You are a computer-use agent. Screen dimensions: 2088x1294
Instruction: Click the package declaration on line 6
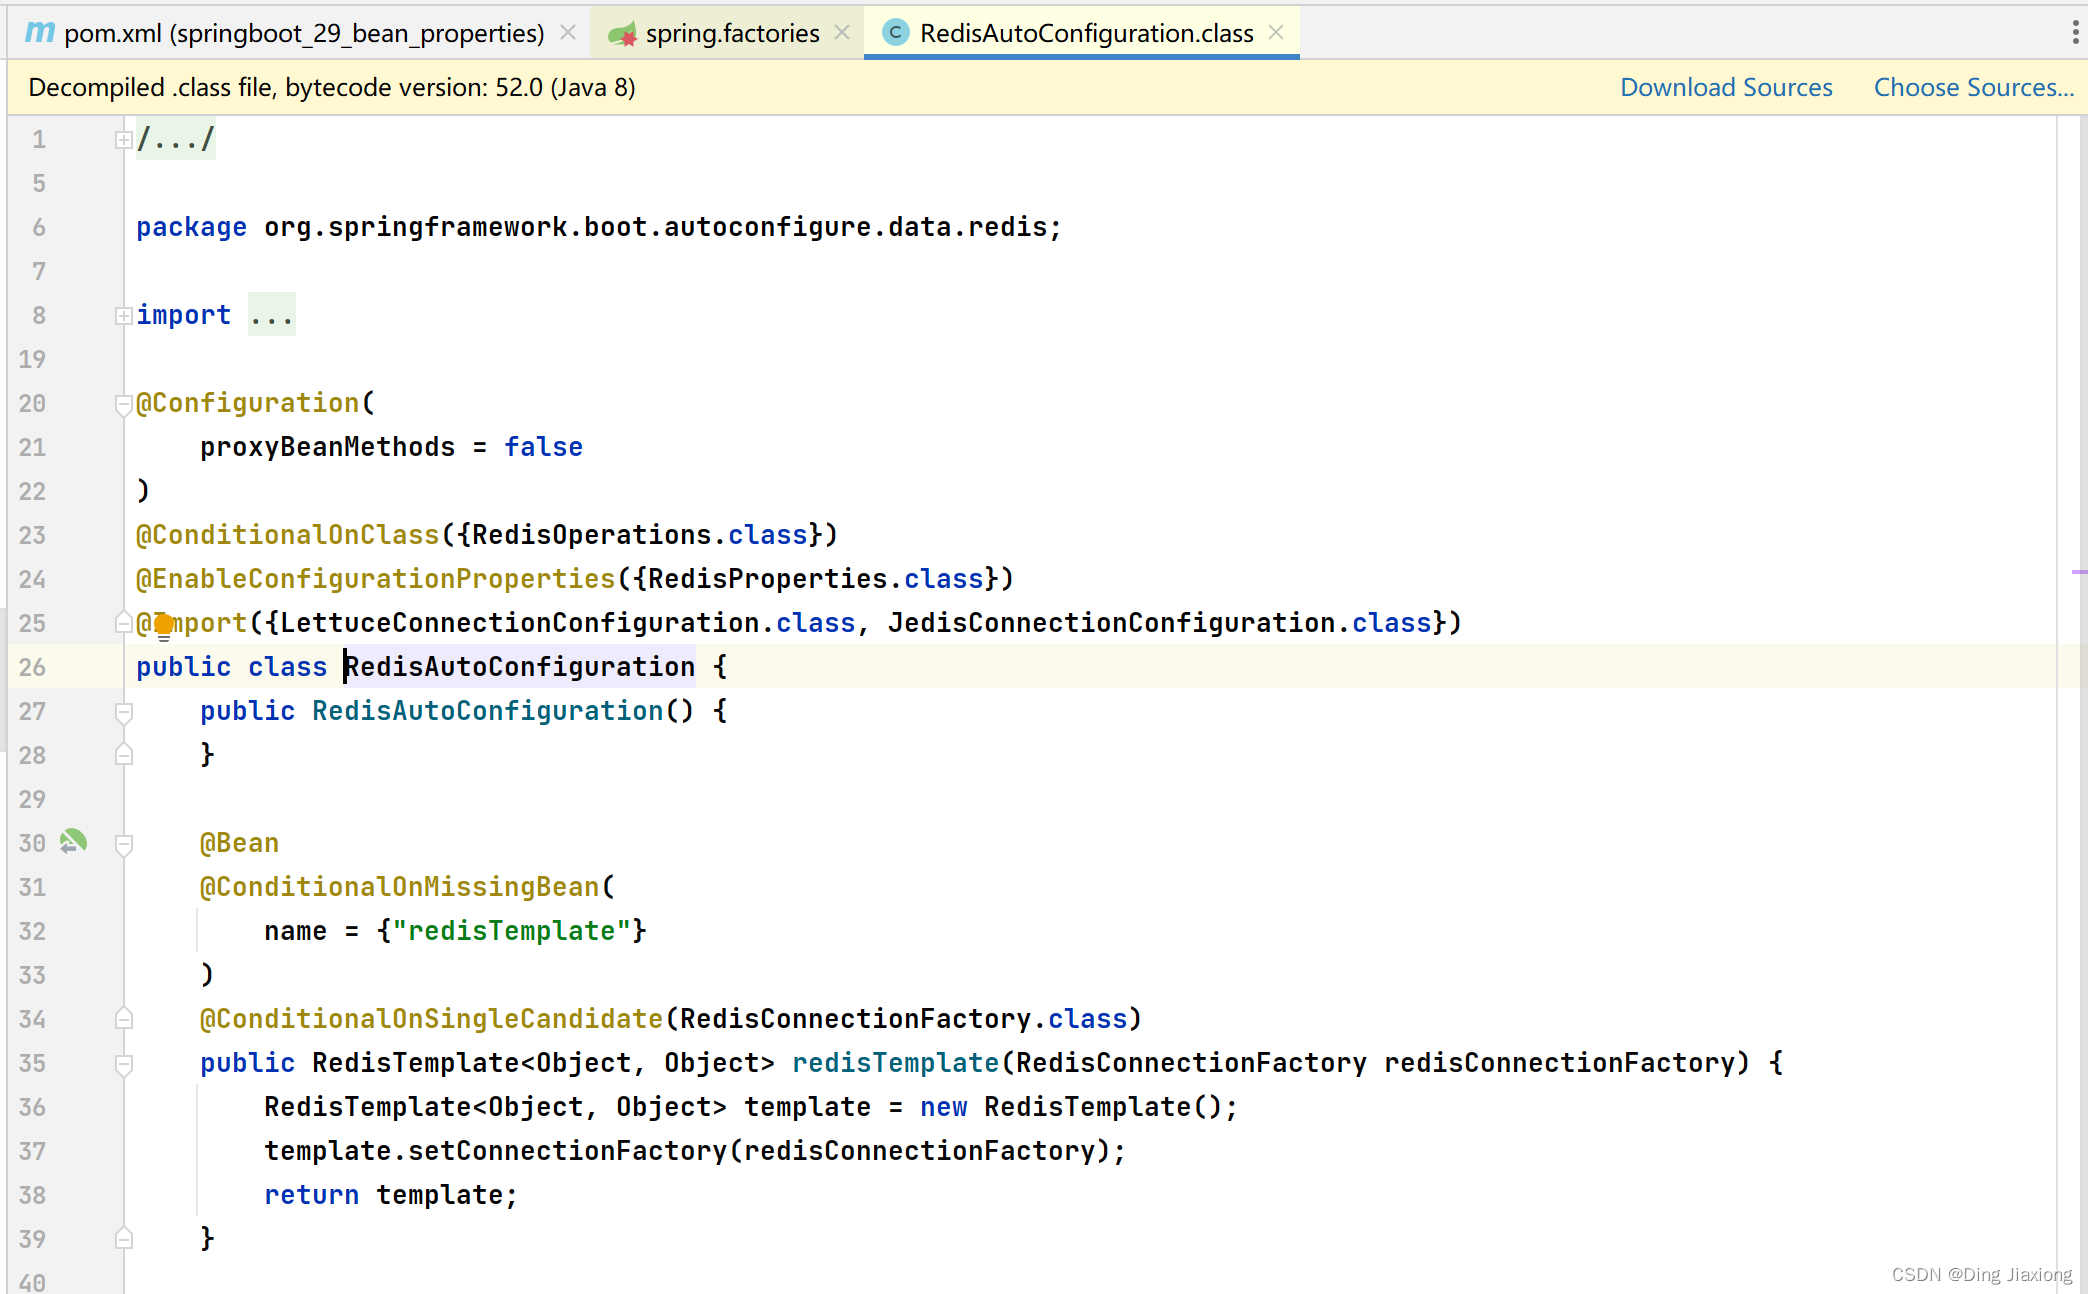[x=598, y=227]
